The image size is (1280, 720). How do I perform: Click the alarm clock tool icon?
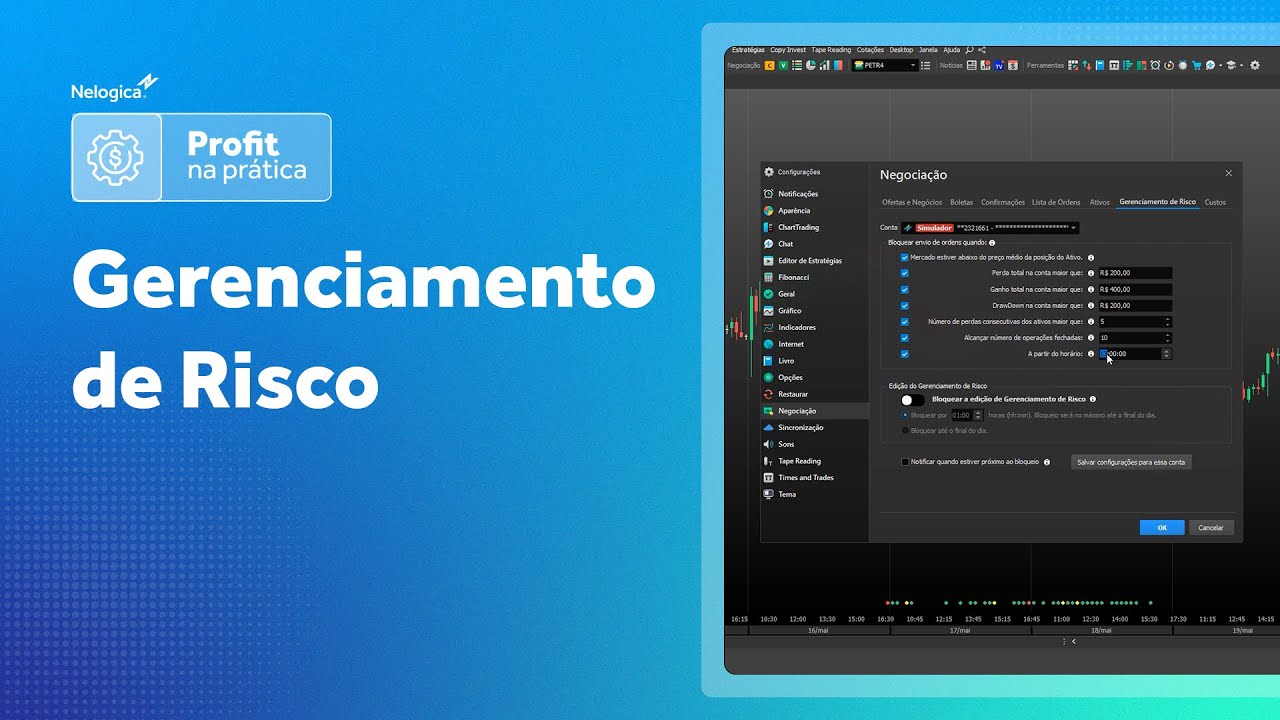[1155, 65]
